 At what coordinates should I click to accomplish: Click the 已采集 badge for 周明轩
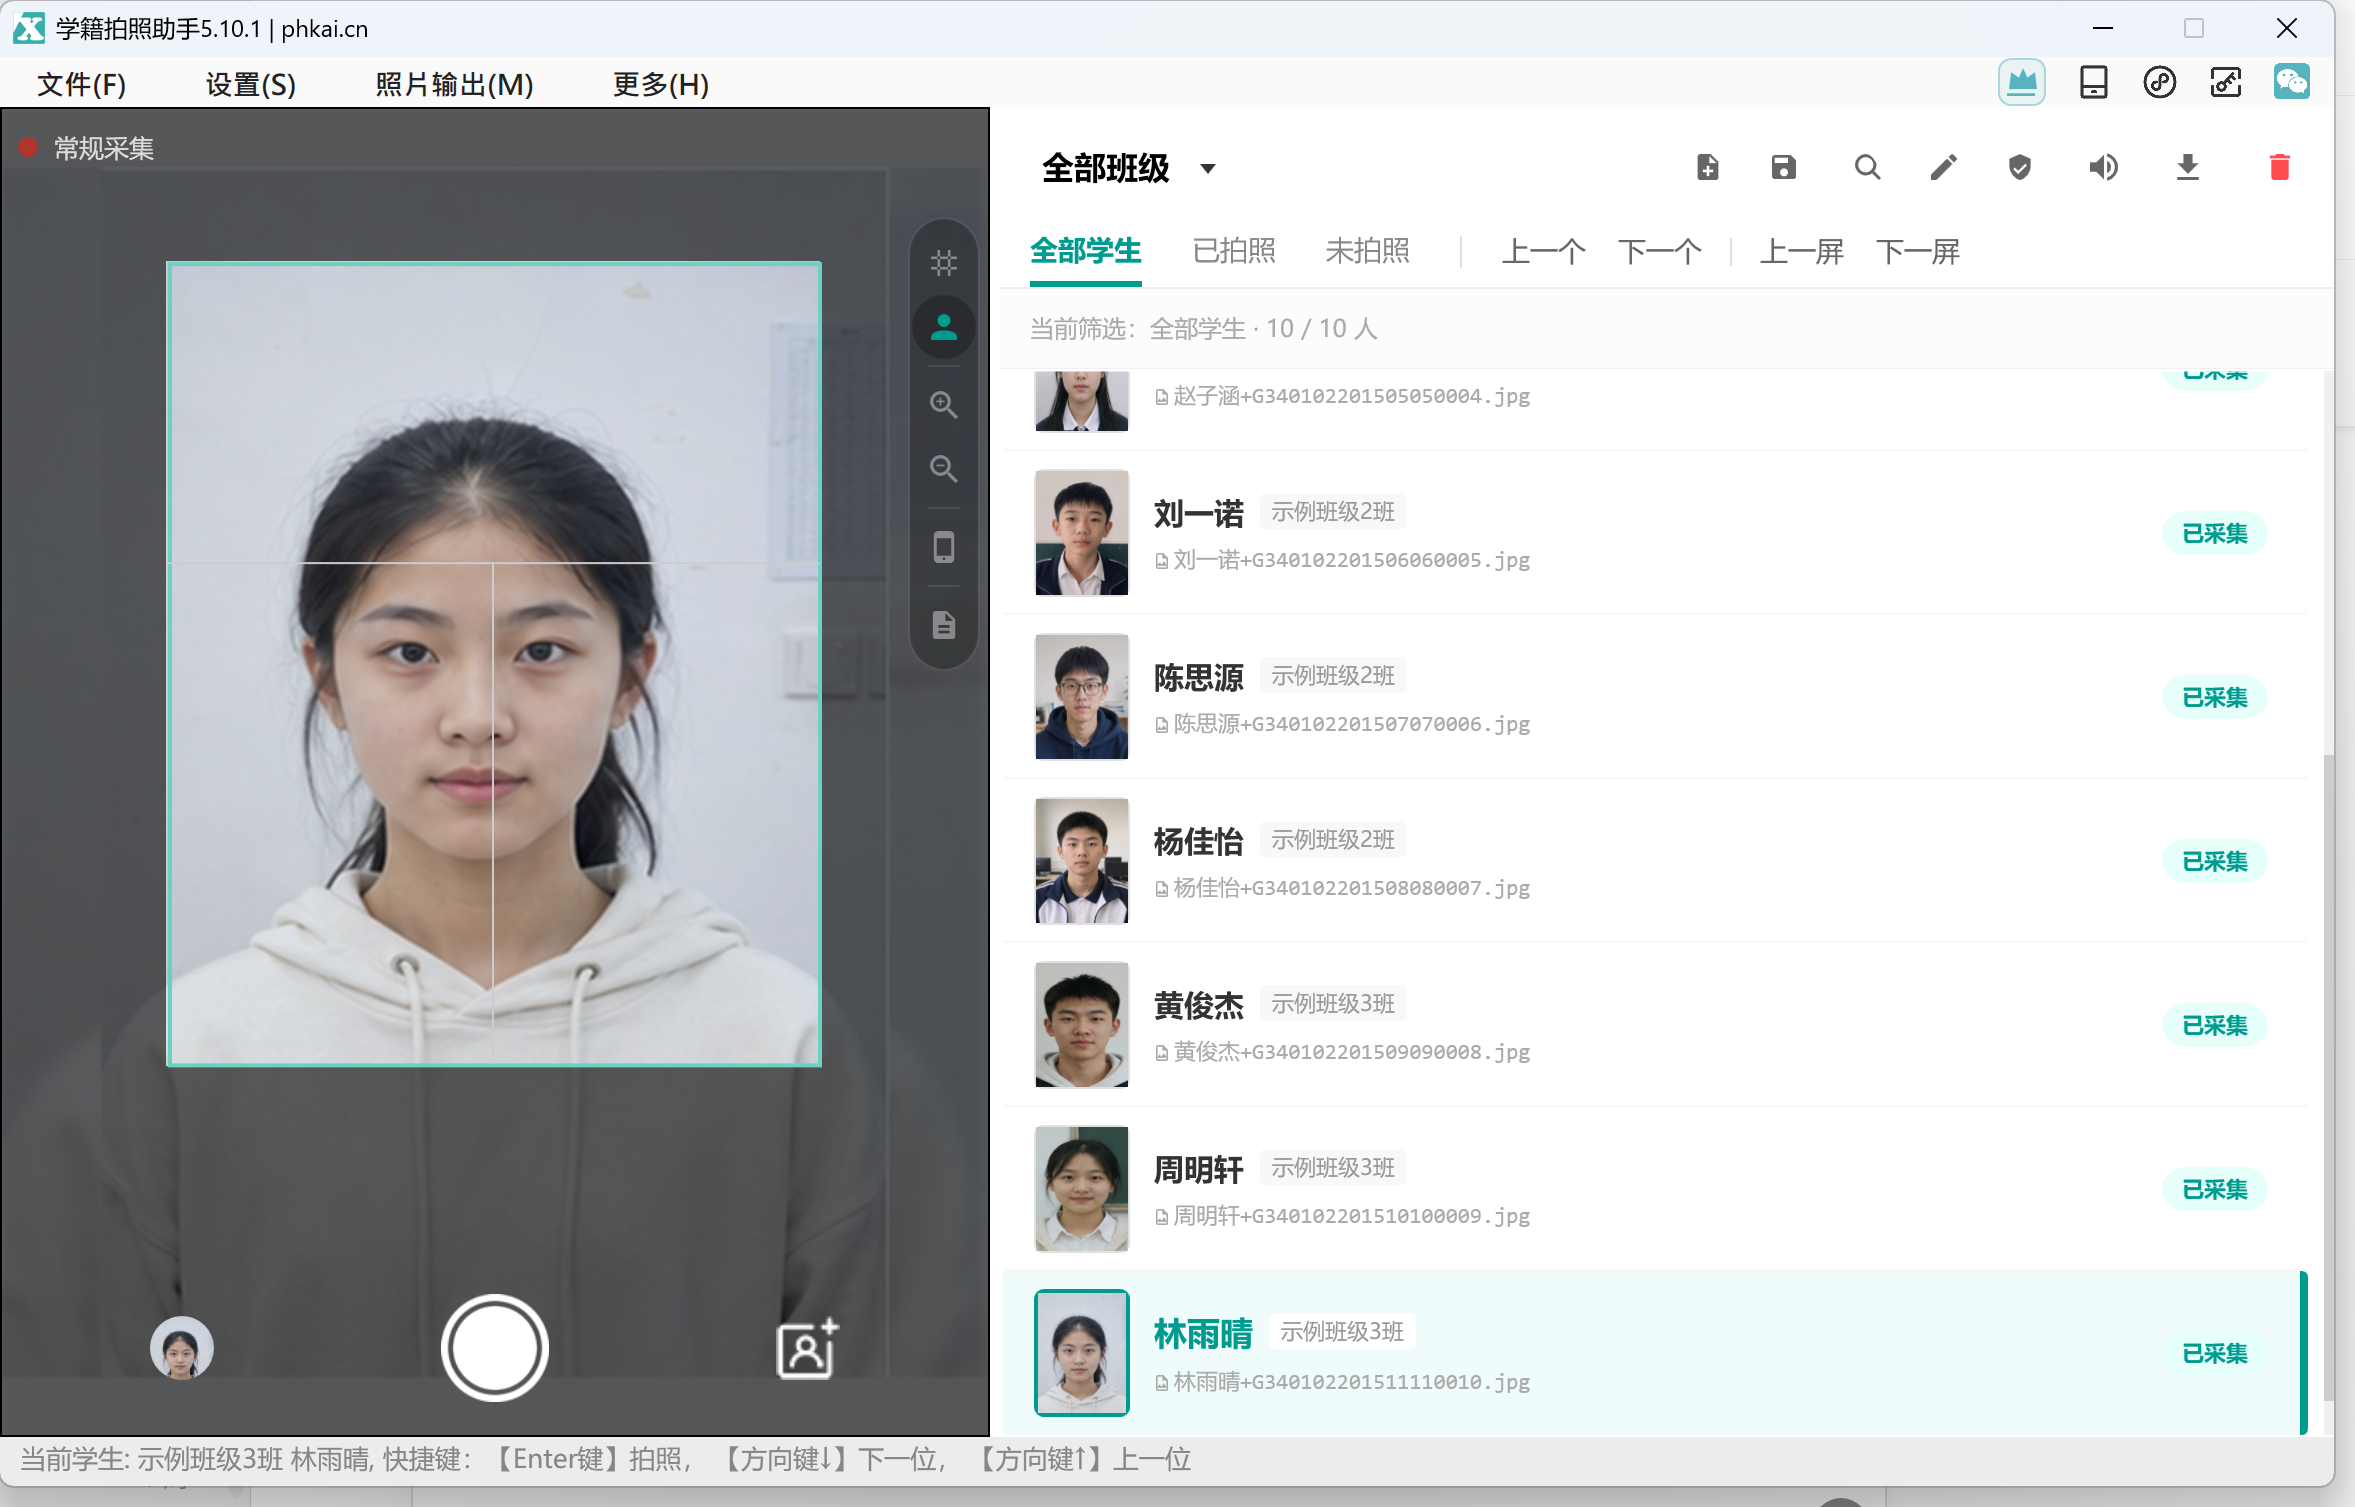coord(2215,1189)
